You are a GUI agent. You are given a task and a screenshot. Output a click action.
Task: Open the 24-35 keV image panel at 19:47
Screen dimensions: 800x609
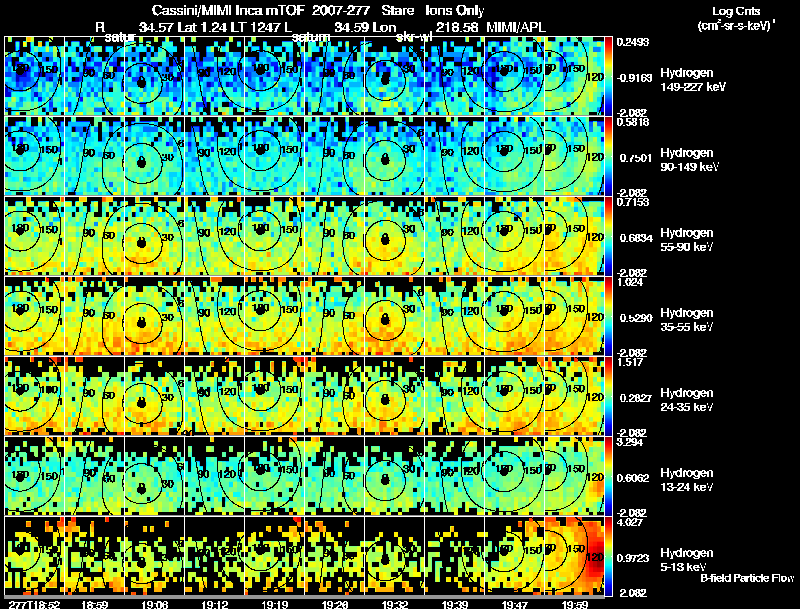pos(515,396)
